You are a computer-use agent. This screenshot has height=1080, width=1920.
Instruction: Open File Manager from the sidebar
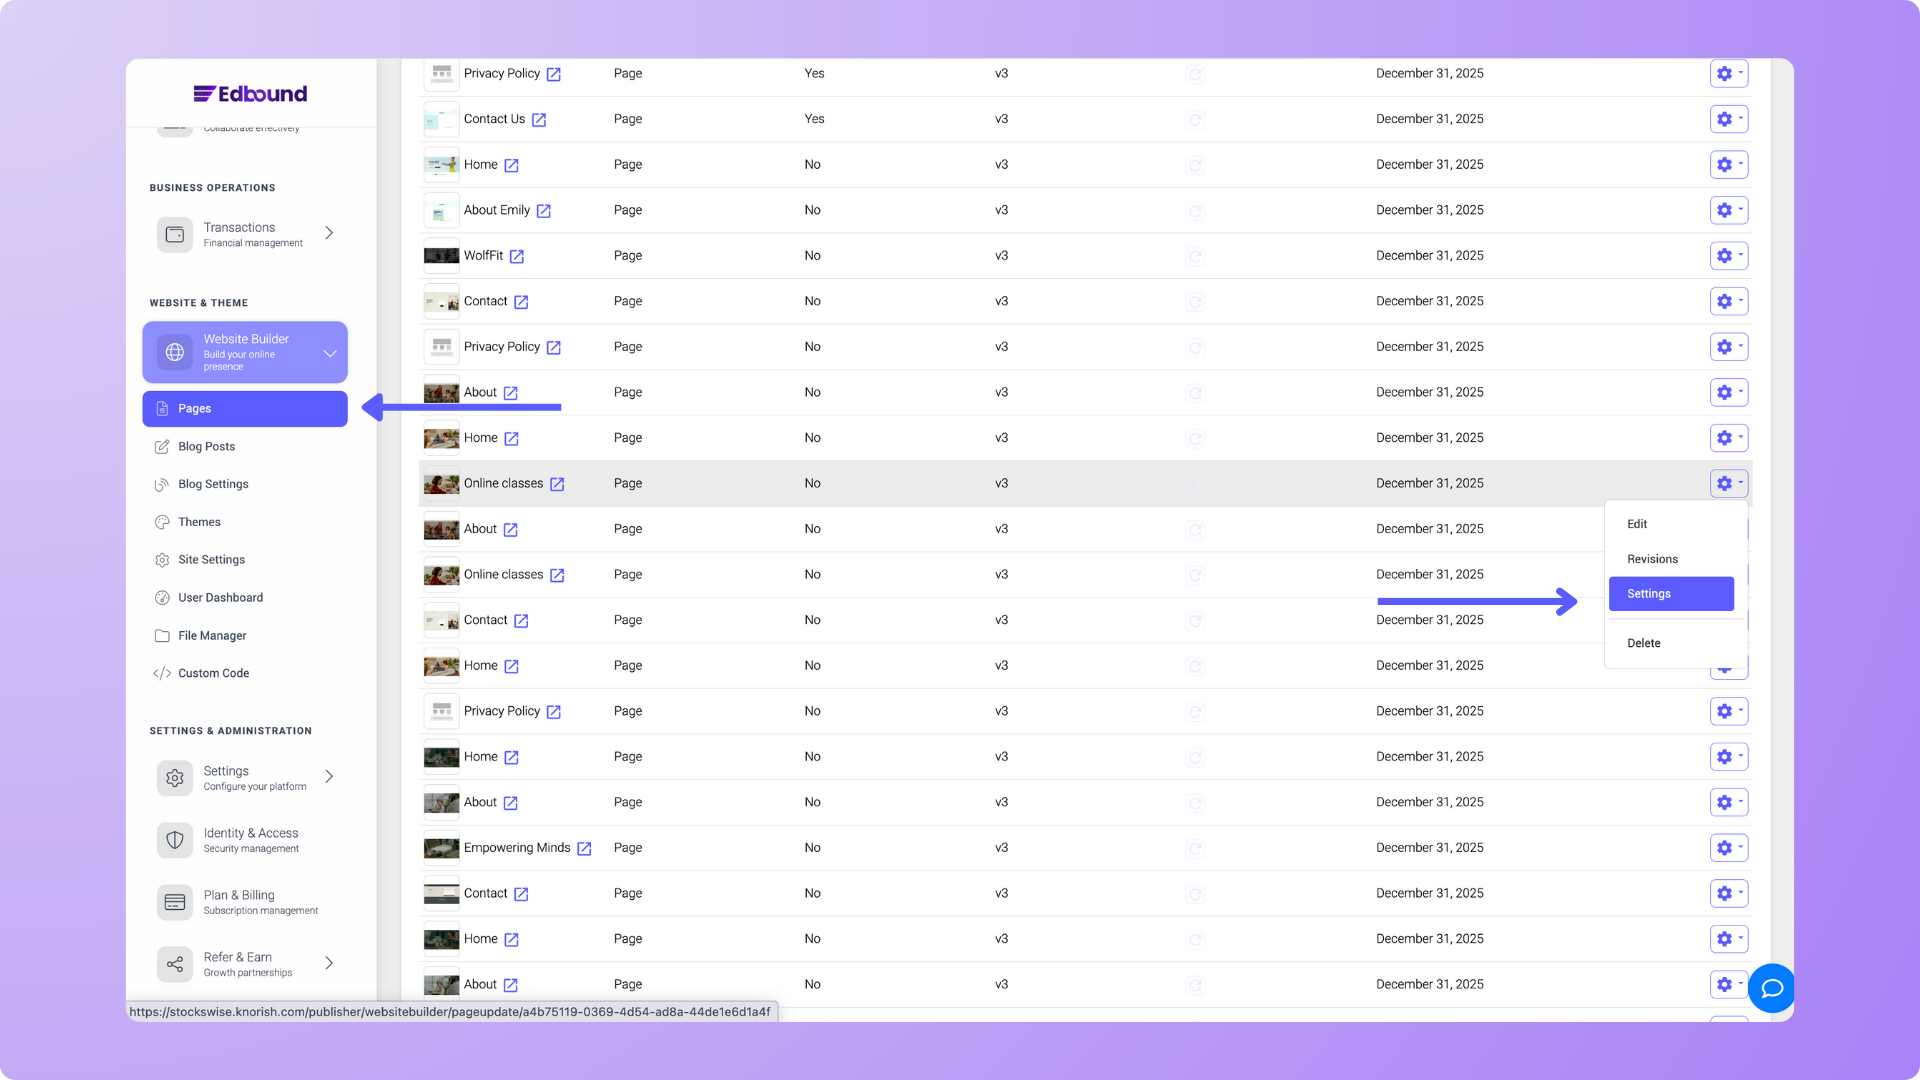pyautogui.click(x=212, y=636)
